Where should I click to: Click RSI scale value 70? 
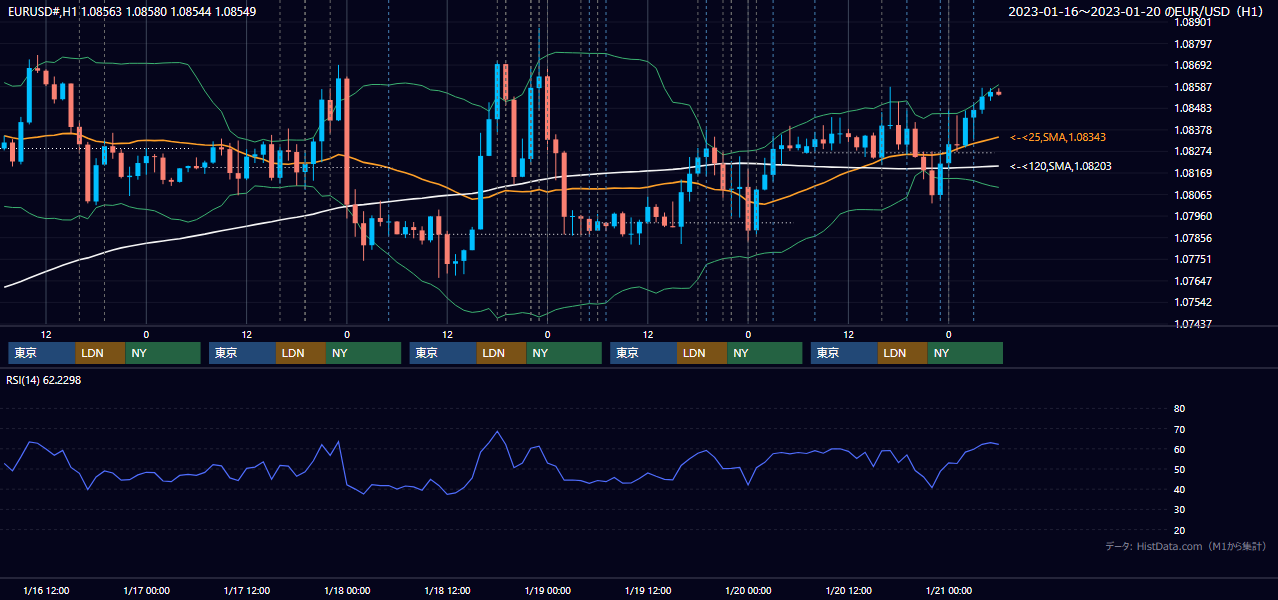pyautogui.click(x=1179, y=429)
